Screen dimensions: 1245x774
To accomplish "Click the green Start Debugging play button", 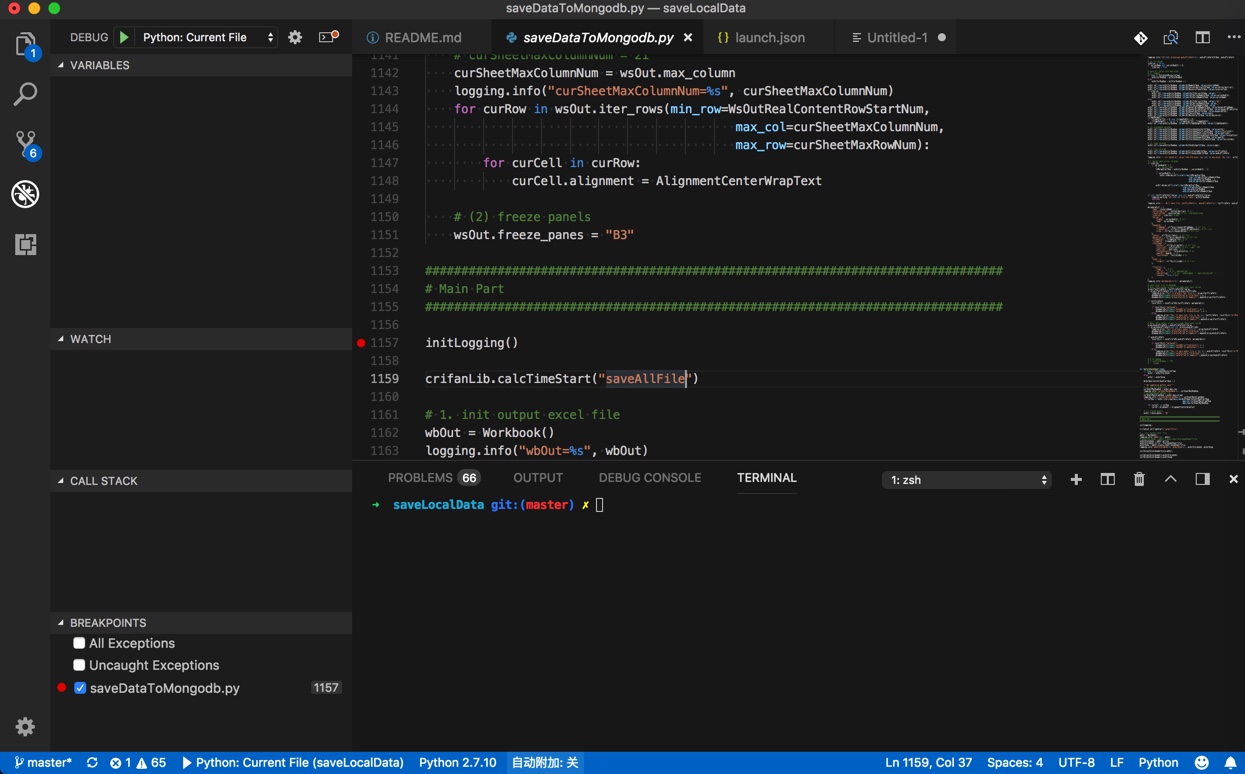I will tap(124, 37).
